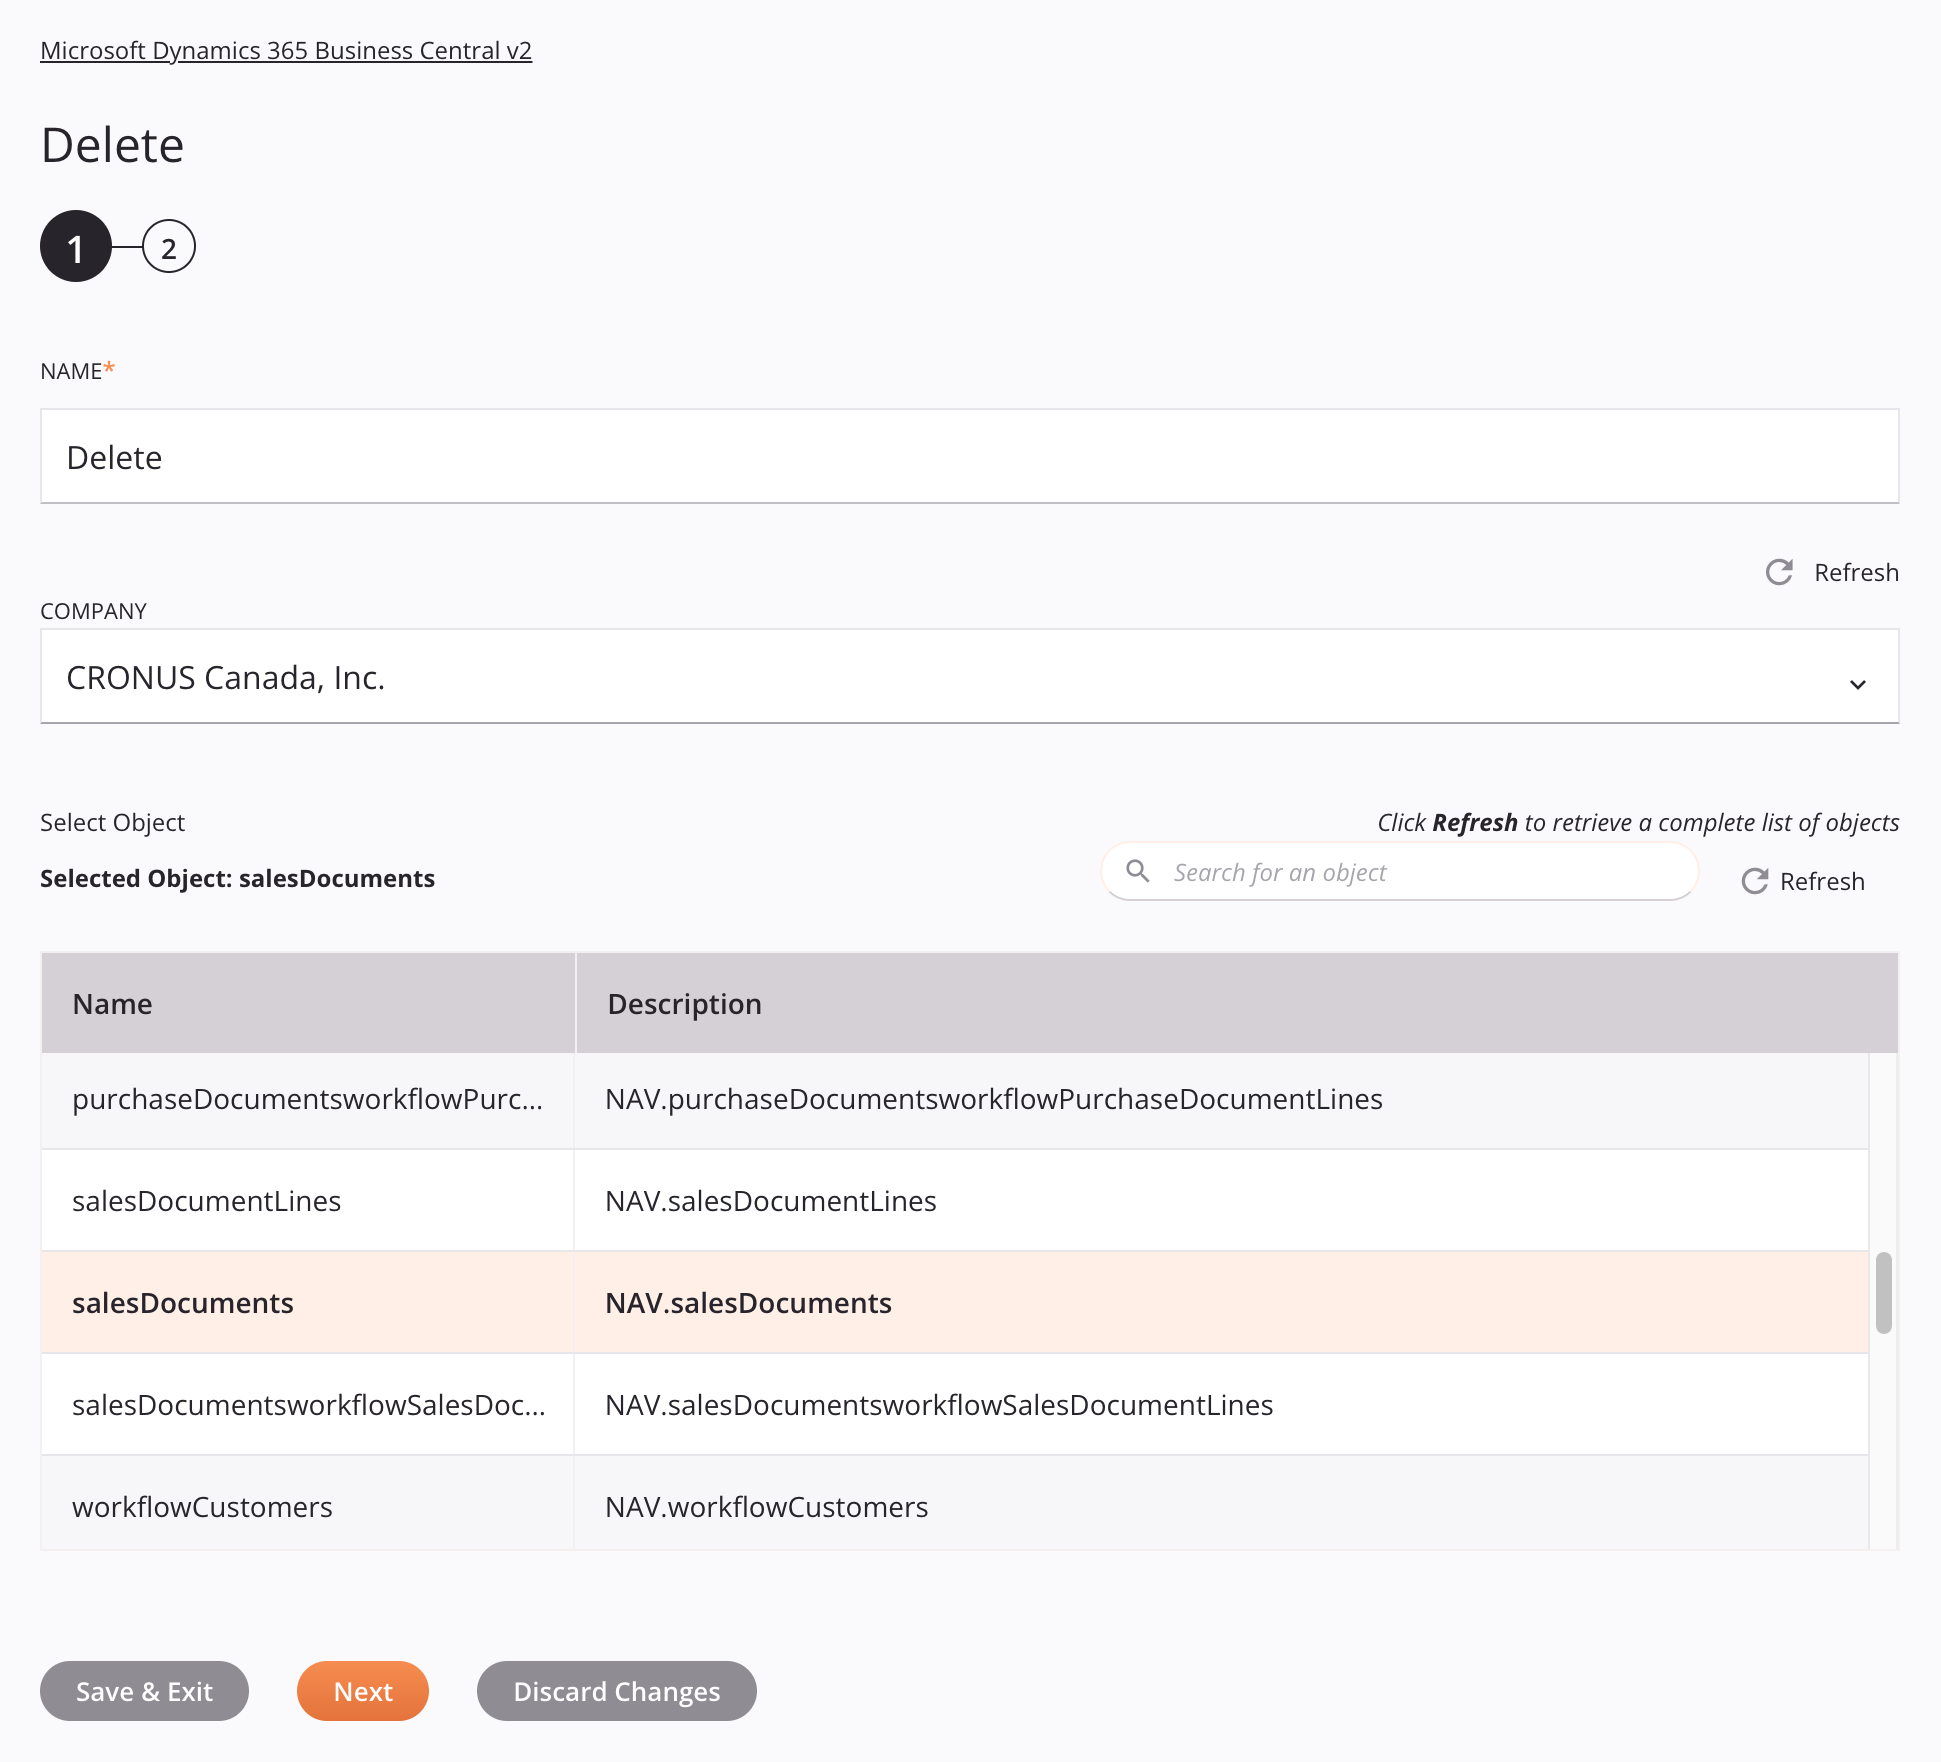Click Next to proceed to step 2
The image size is (1941, 1762).
point(362,1691)
